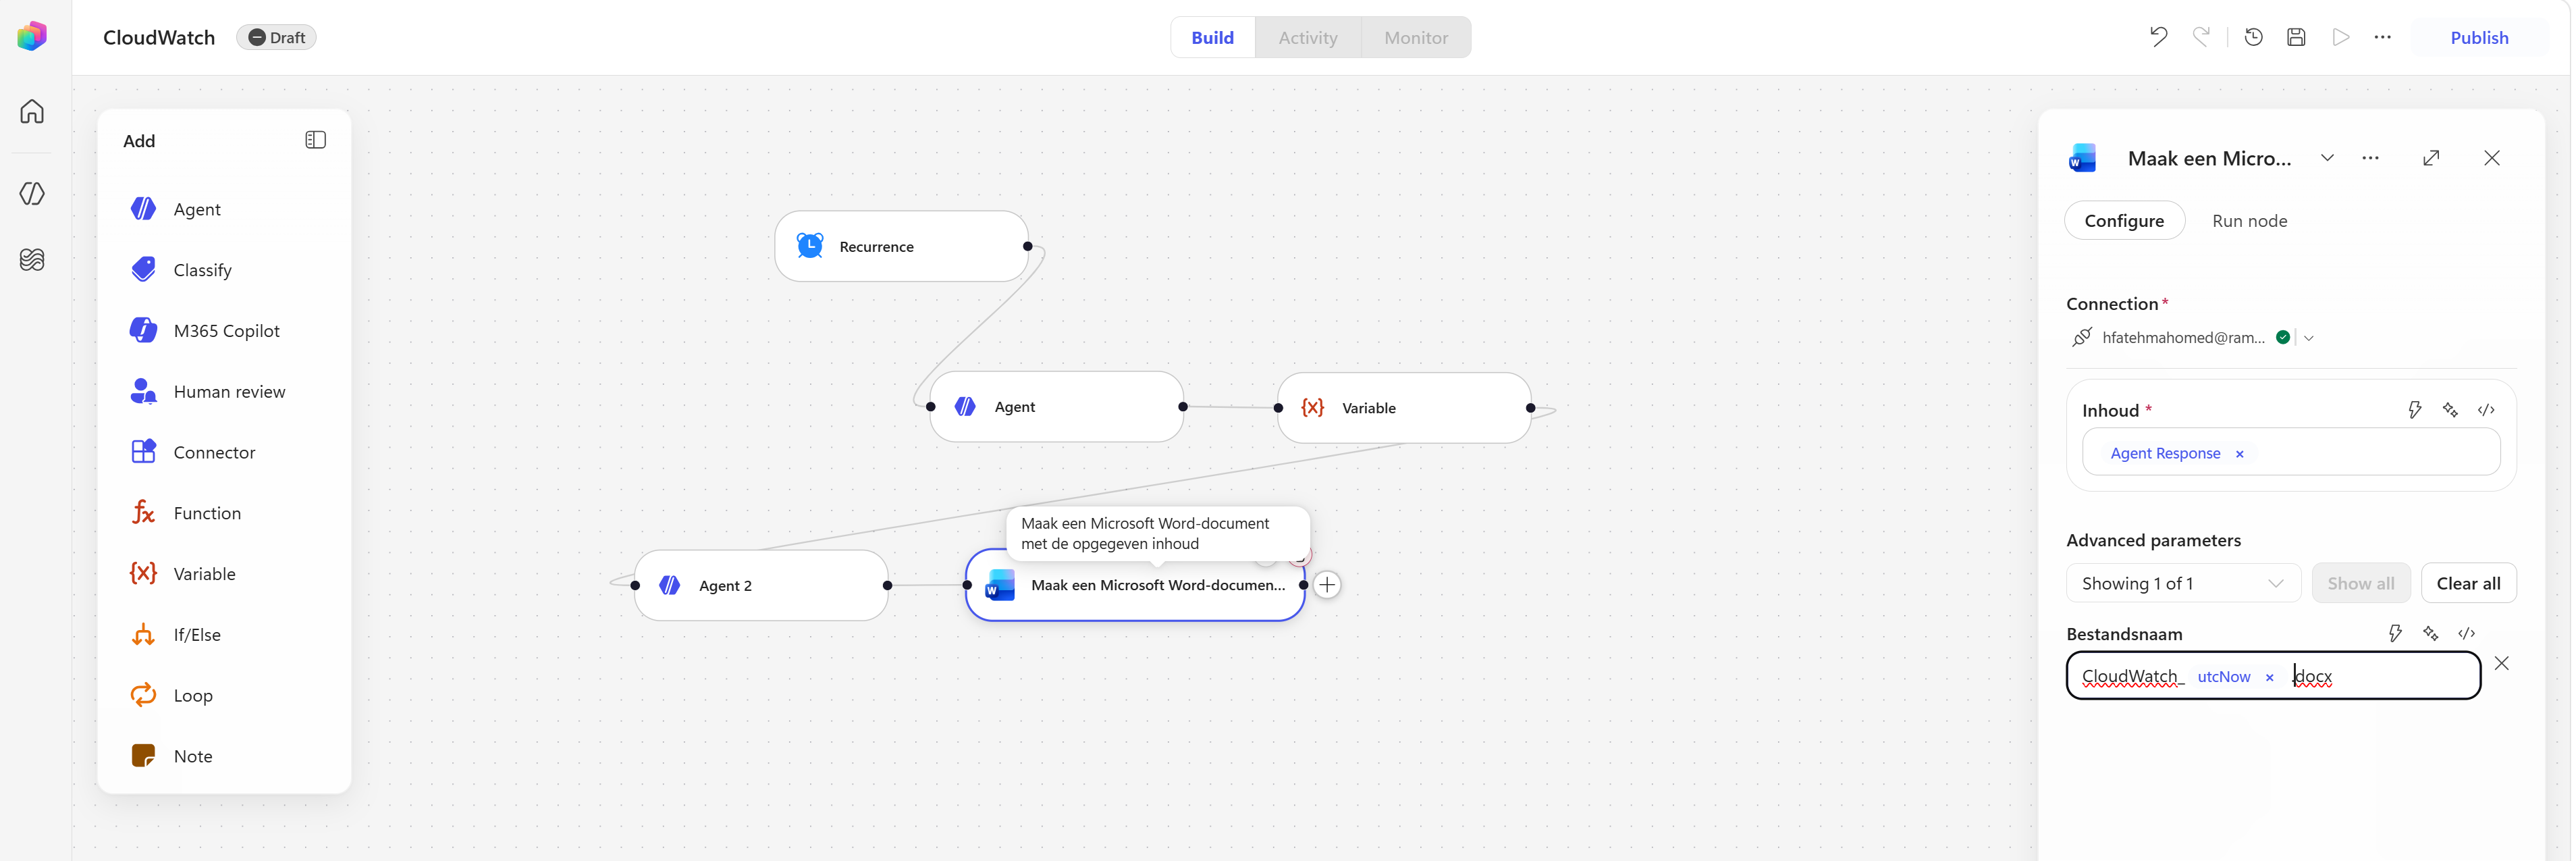The width and height of the screenshot is (2576, 861).
Task: Expand the panel title dropdown chevron
Action: click(2327, 158)
